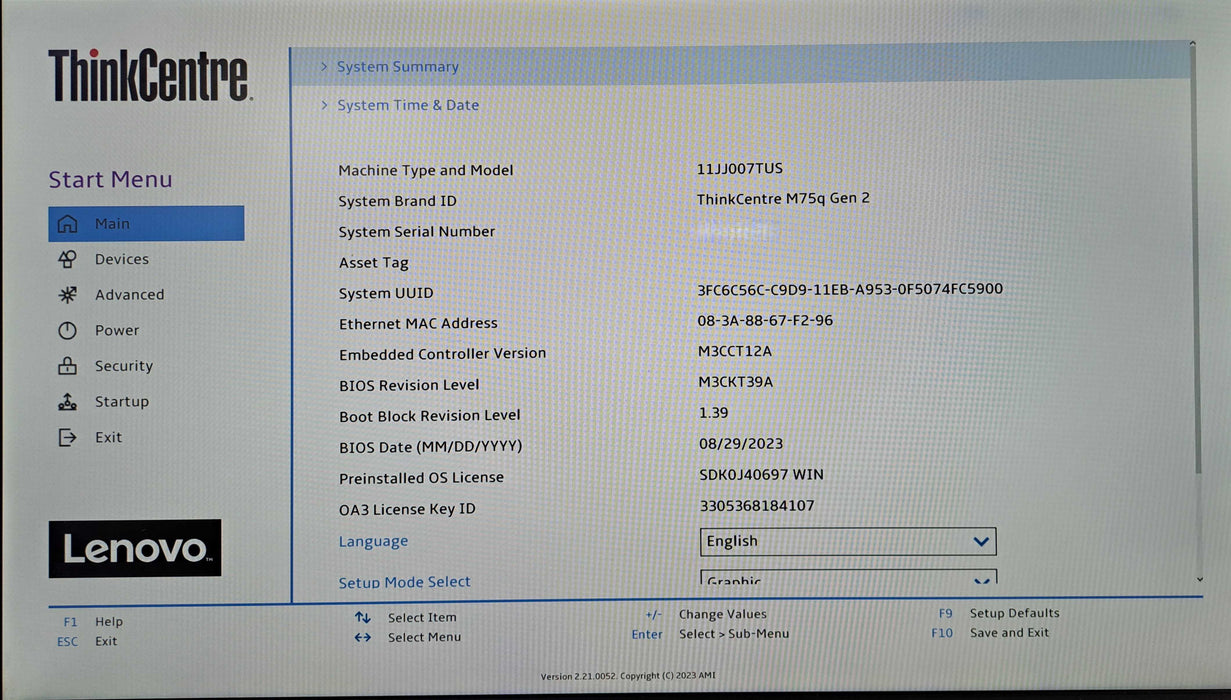
Task: Click the Main house icon
Action: (67, 224)
